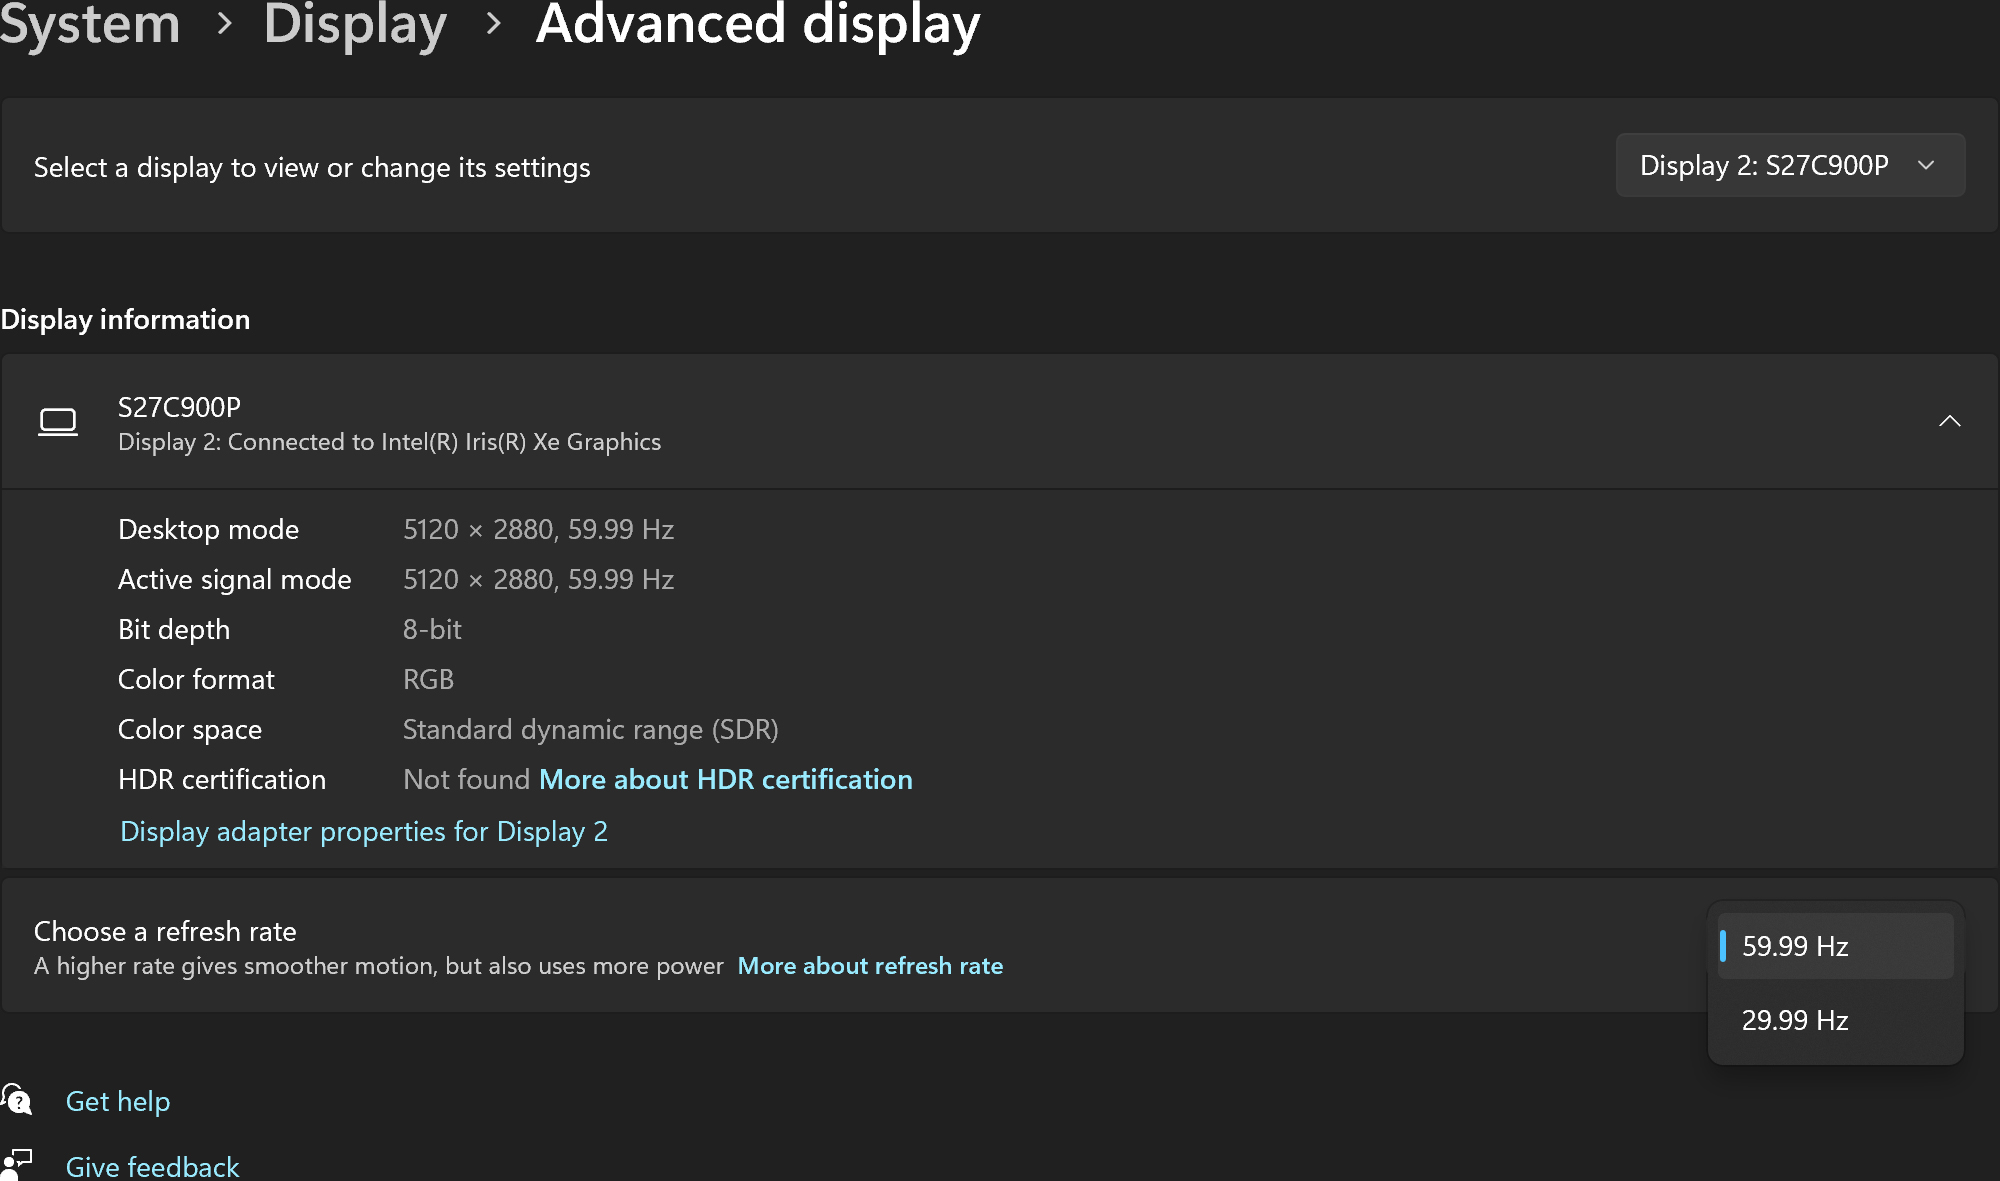
Task: Click the Choose a refresh rate label
Action: point(165,931)
